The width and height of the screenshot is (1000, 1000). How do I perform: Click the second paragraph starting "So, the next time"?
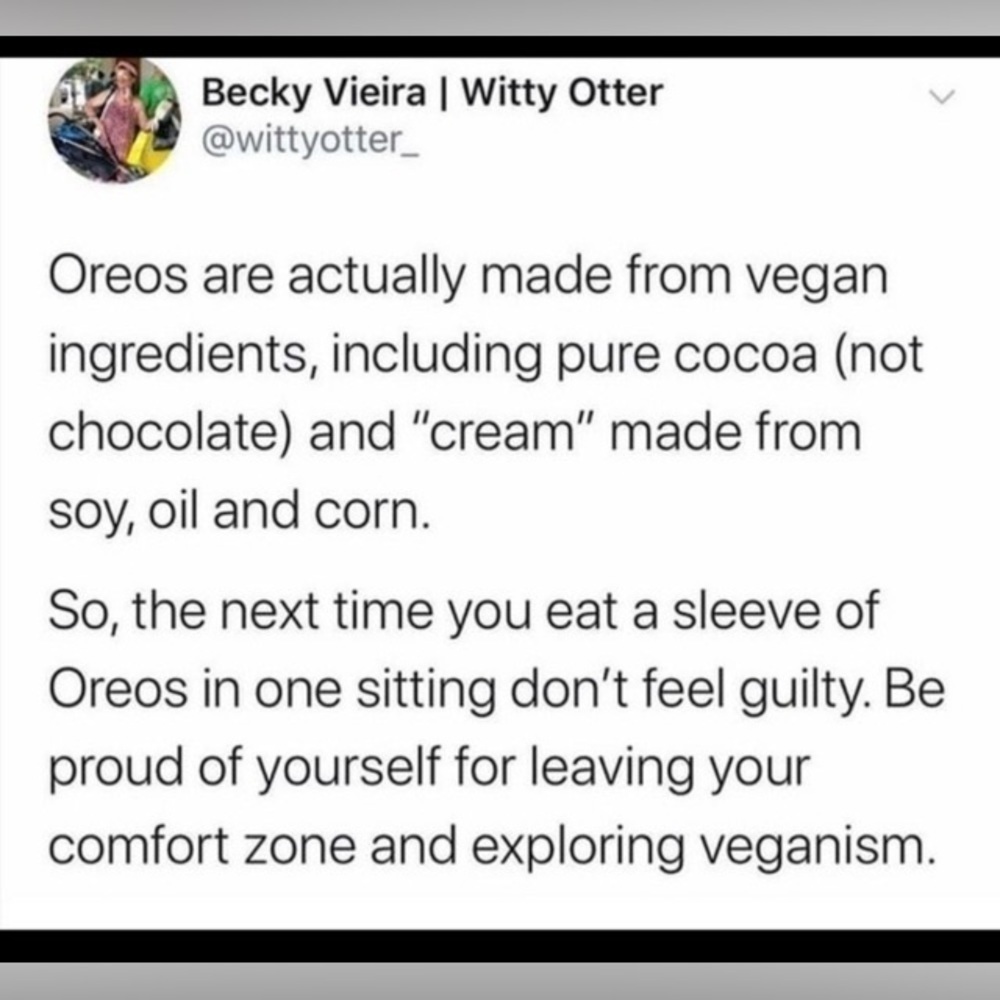(496, 728)
